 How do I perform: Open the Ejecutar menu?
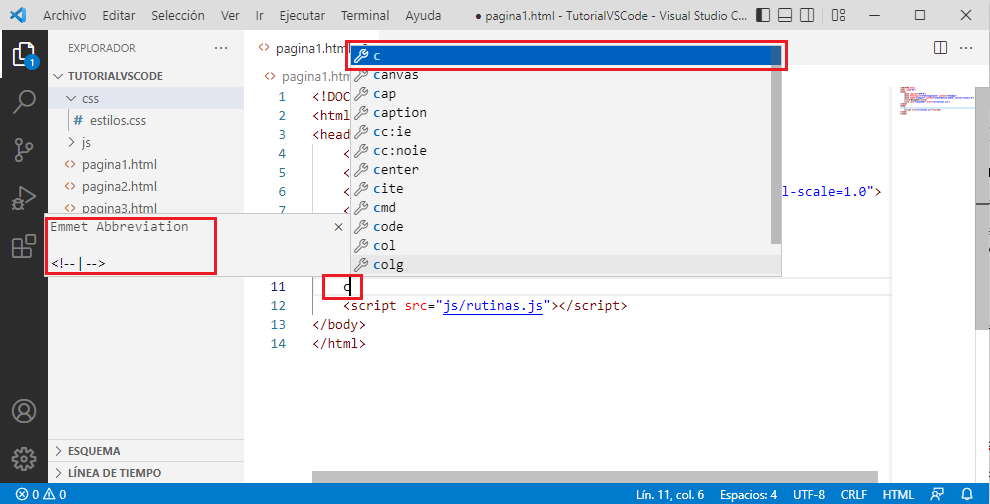pyautogui.click(x=302, y=15)
